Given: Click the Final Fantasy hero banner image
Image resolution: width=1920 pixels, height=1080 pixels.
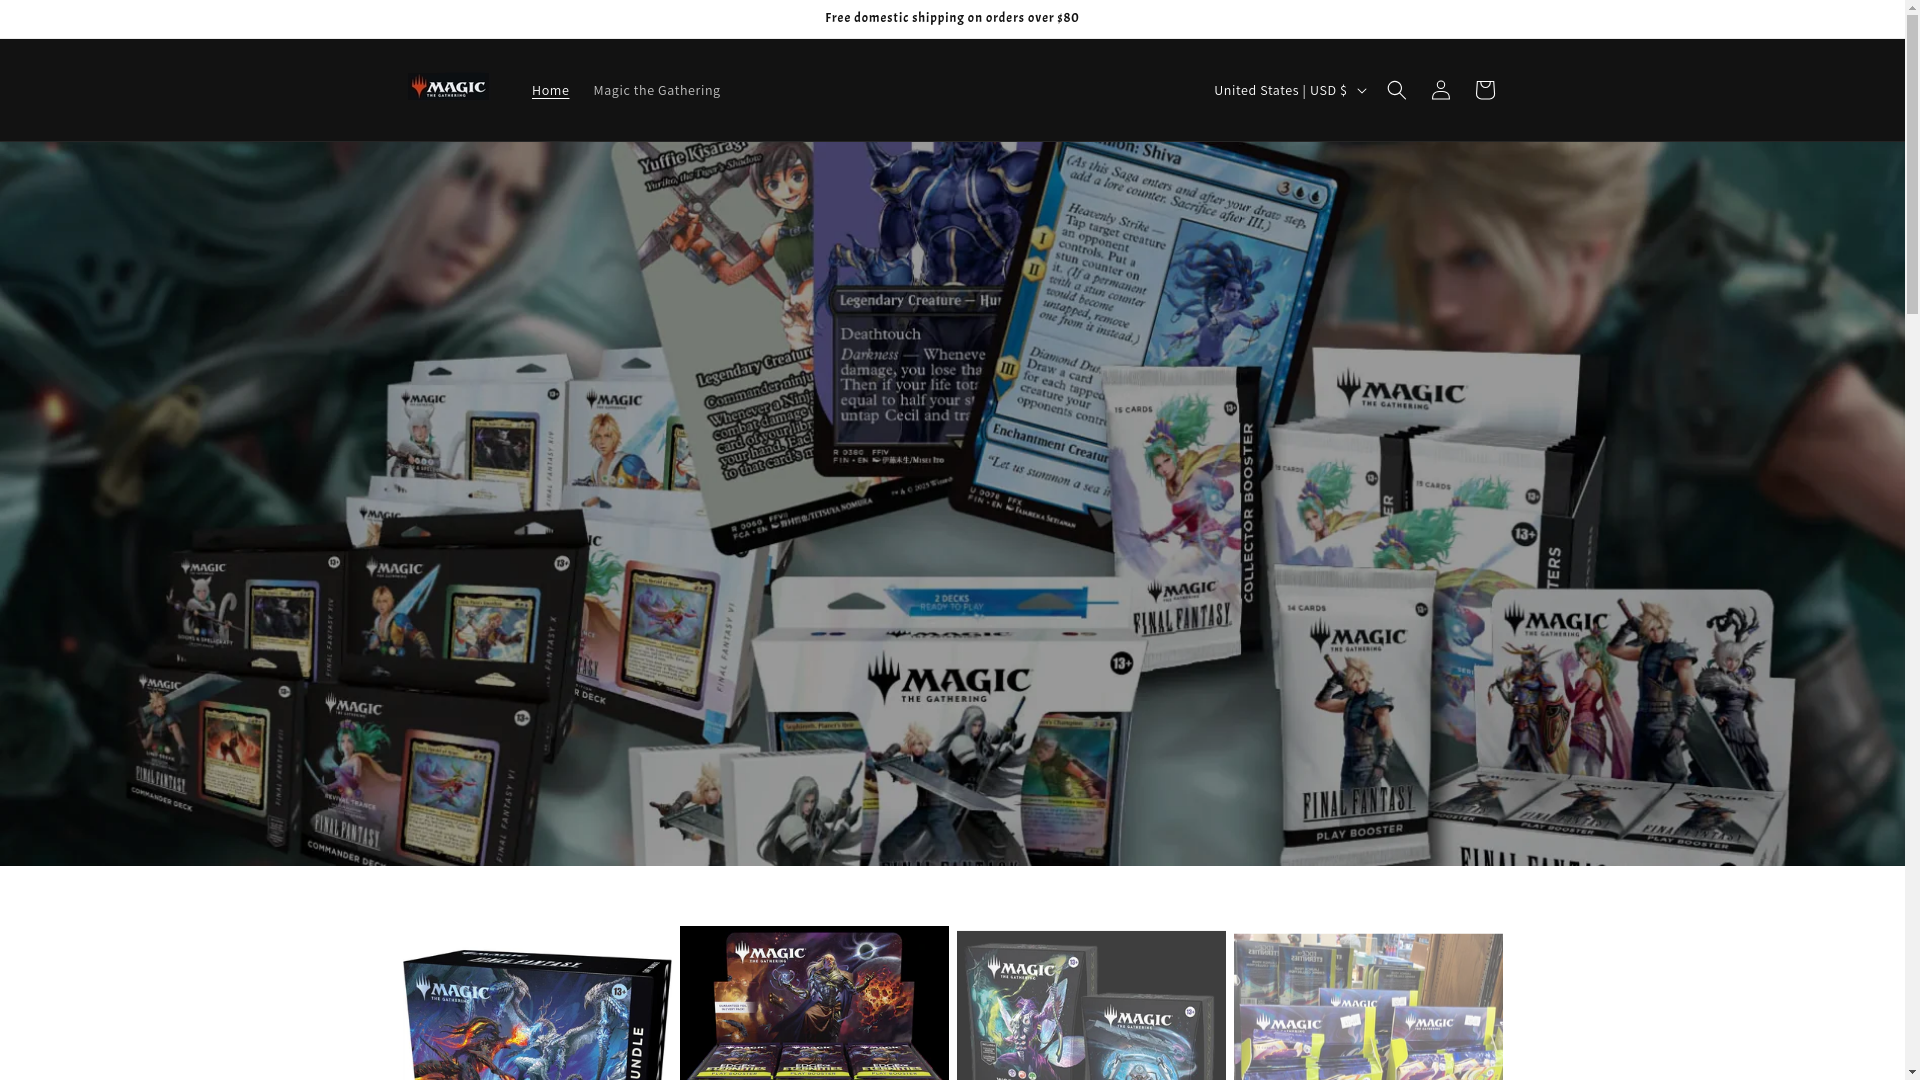Looking at the screenshot, I should 952,503.
